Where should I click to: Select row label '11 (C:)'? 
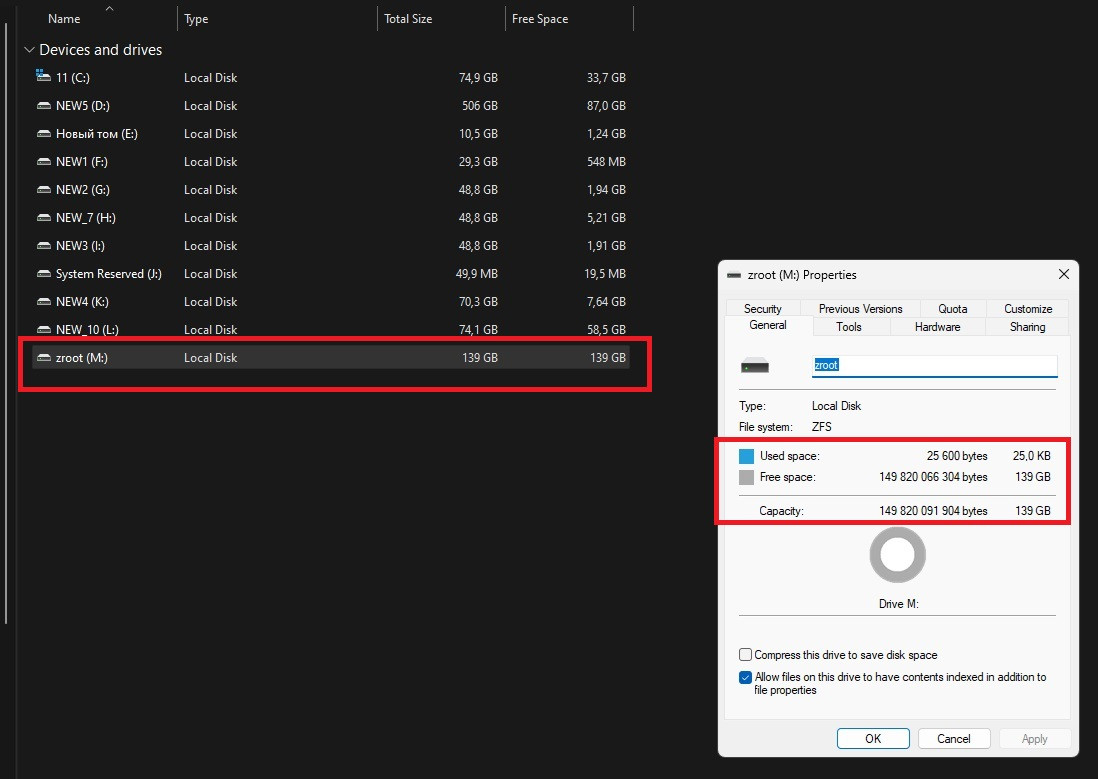(73, 78)
